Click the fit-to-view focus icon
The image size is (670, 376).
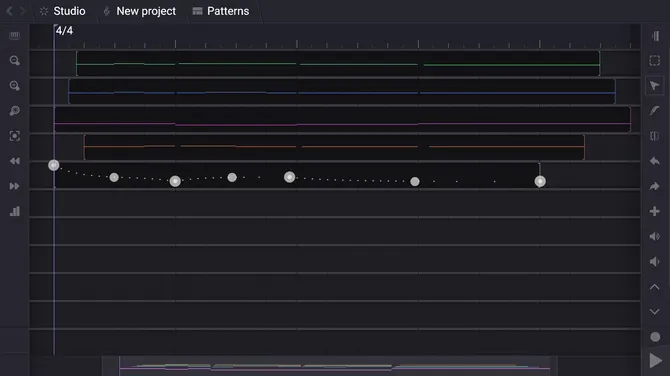[x=15, y=136]
